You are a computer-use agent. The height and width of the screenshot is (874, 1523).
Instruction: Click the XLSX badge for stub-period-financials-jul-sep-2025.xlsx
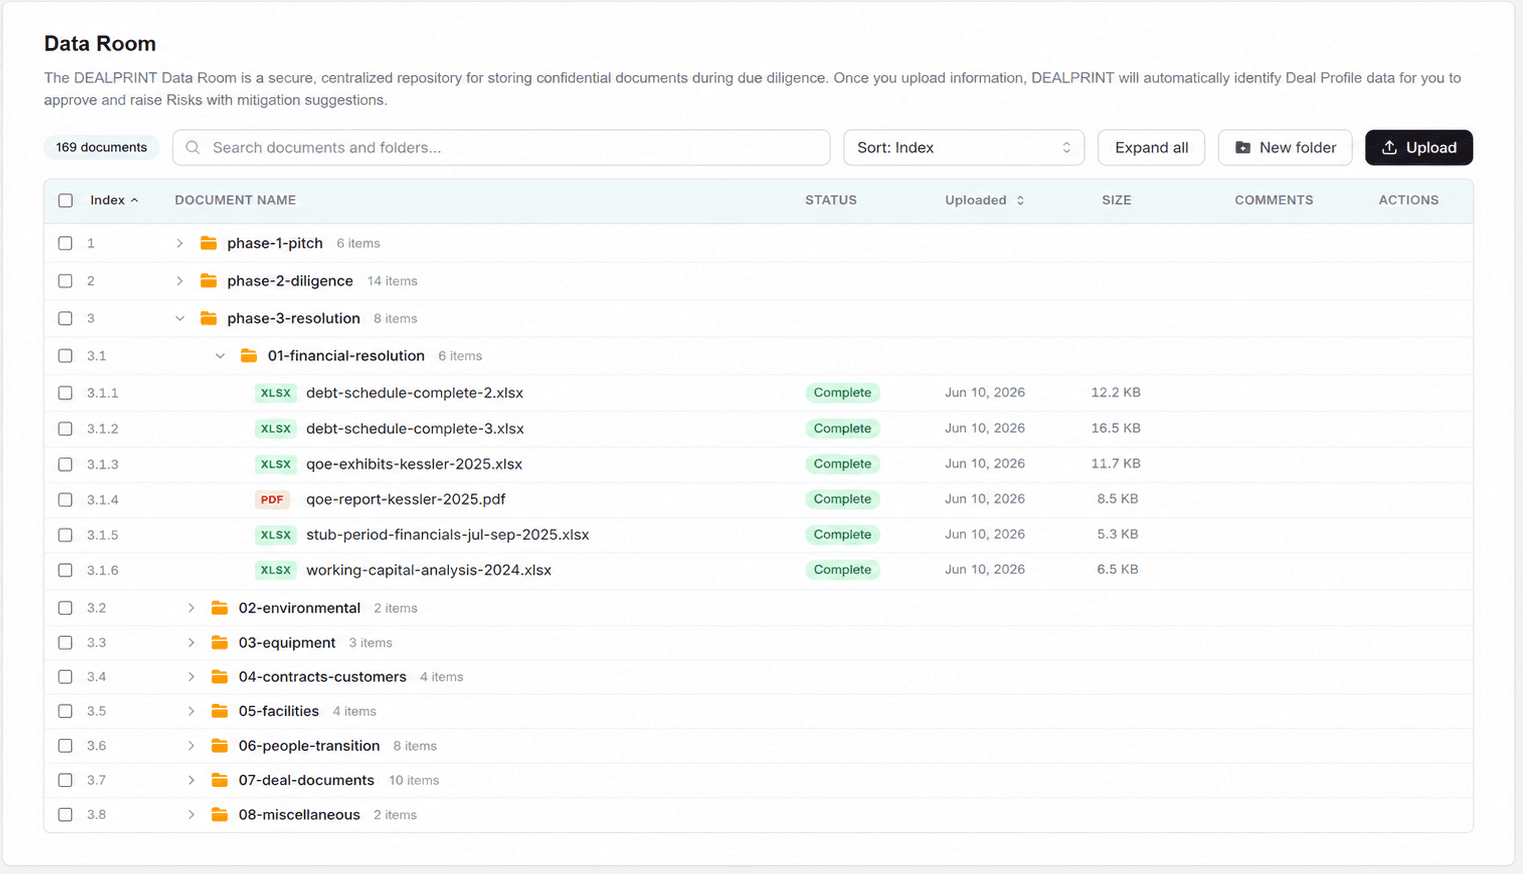click(x=275, y=535)
